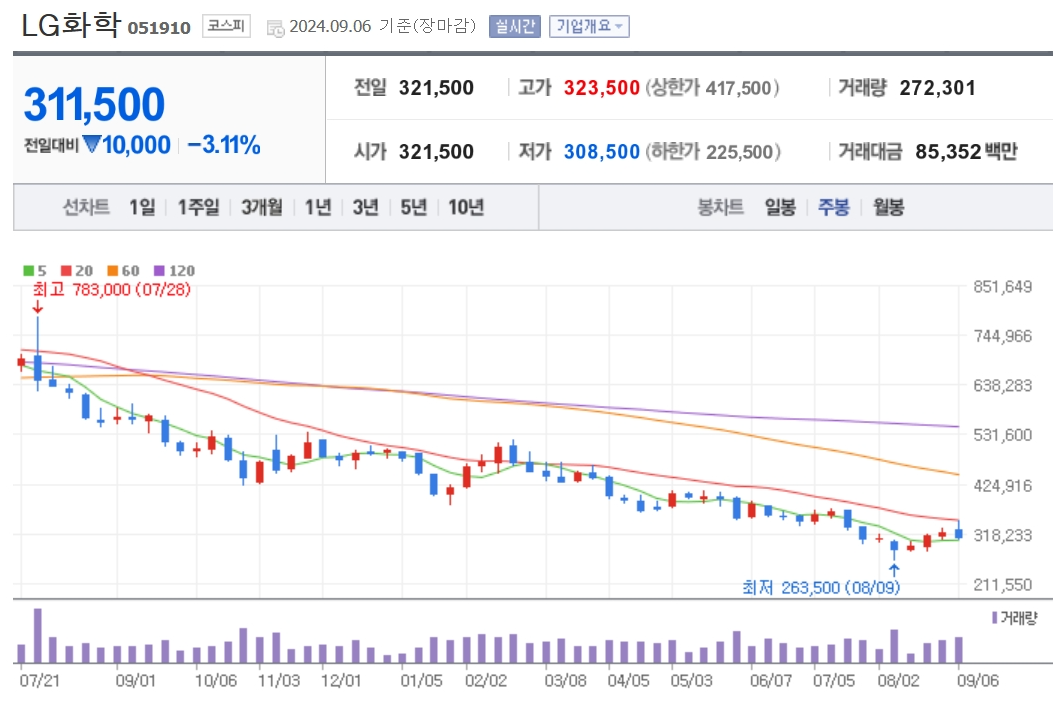Click the 저가 value 308,500

pyautogui.click(x=601, y=152)
